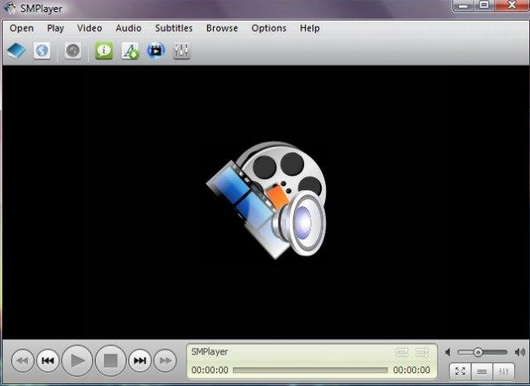Open the Help menu
Viewport: 530px width, 386px height.
click(310, 28)
